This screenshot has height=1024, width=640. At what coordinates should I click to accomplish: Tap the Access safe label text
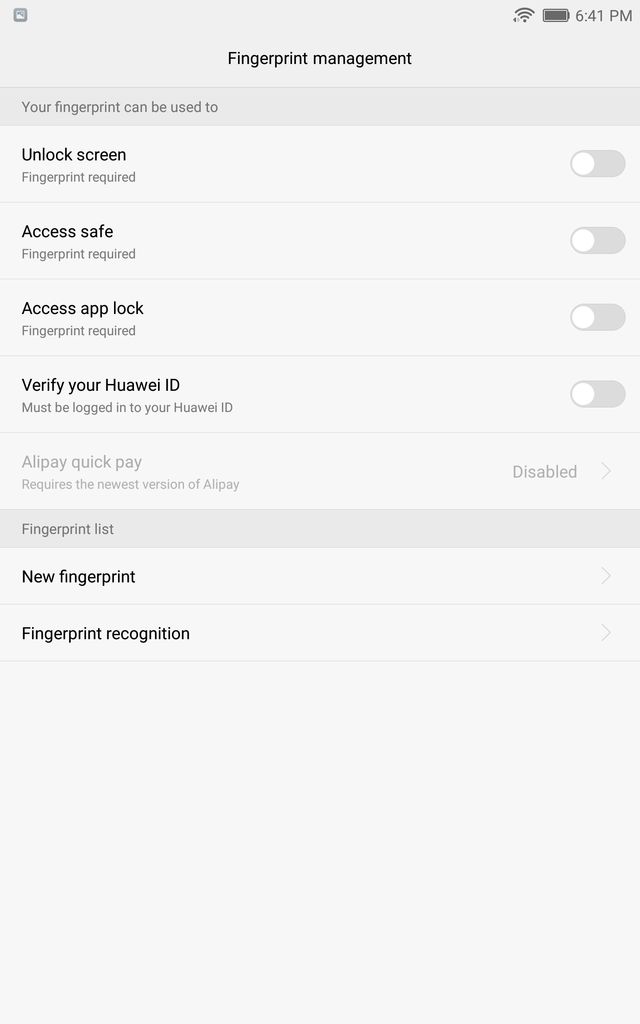tap(67, 231)
